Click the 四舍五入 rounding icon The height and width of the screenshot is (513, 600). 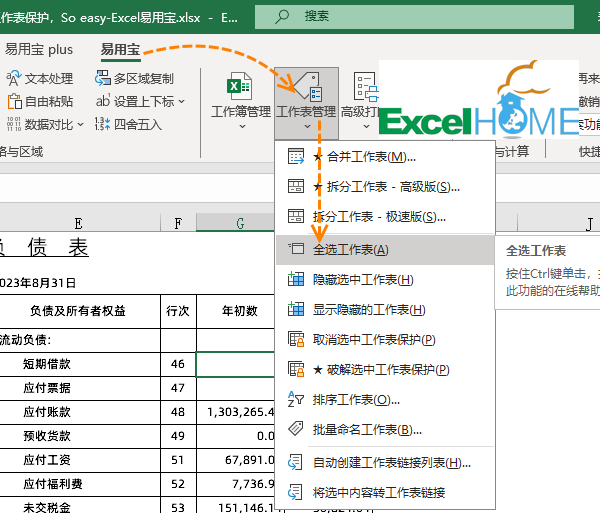pyautogui.click(x=103, y=124)
